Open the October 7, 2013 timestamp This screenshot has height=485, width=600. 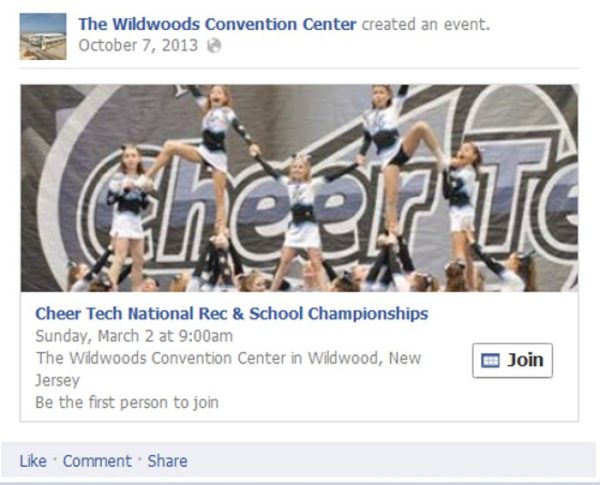[138, 46]
